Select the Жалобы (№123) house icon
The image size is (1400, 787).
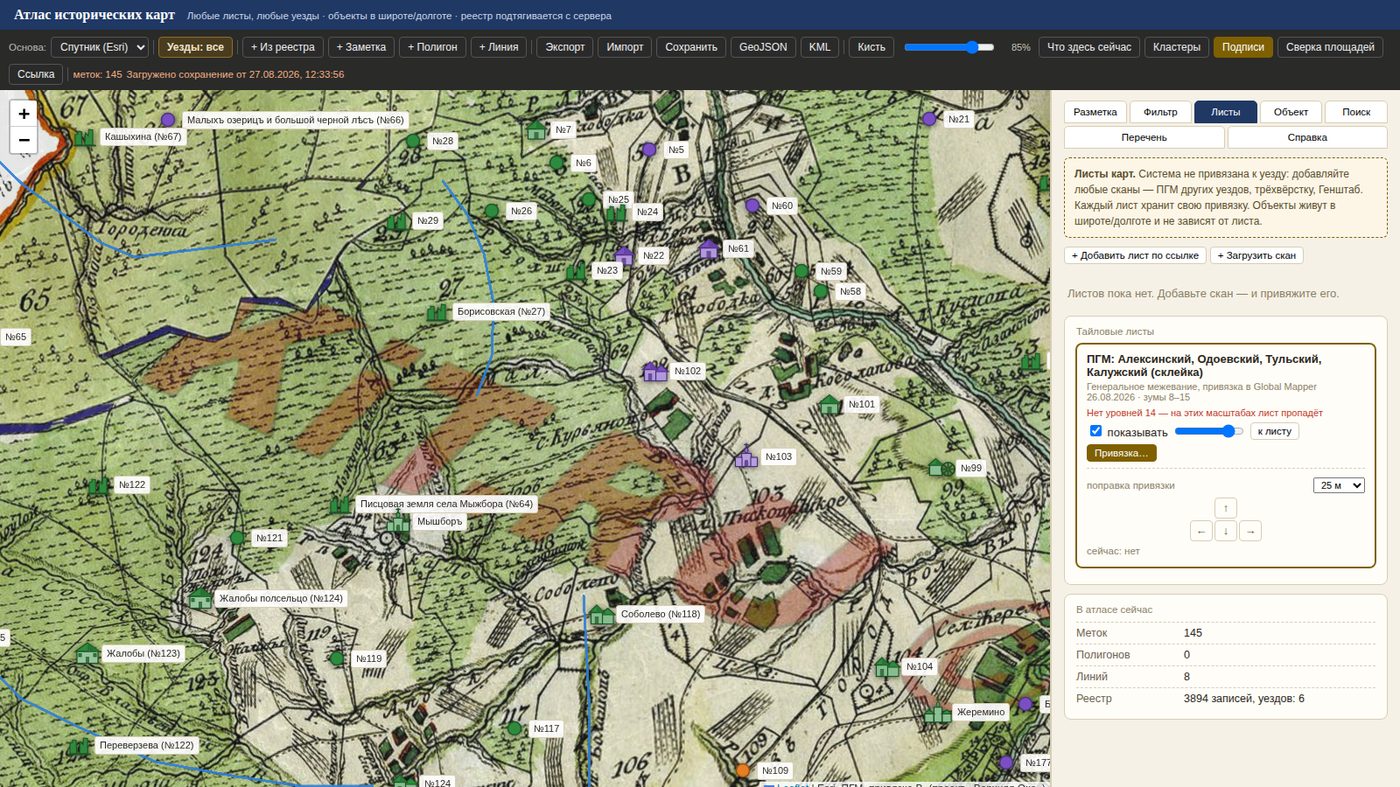(88, 654)
